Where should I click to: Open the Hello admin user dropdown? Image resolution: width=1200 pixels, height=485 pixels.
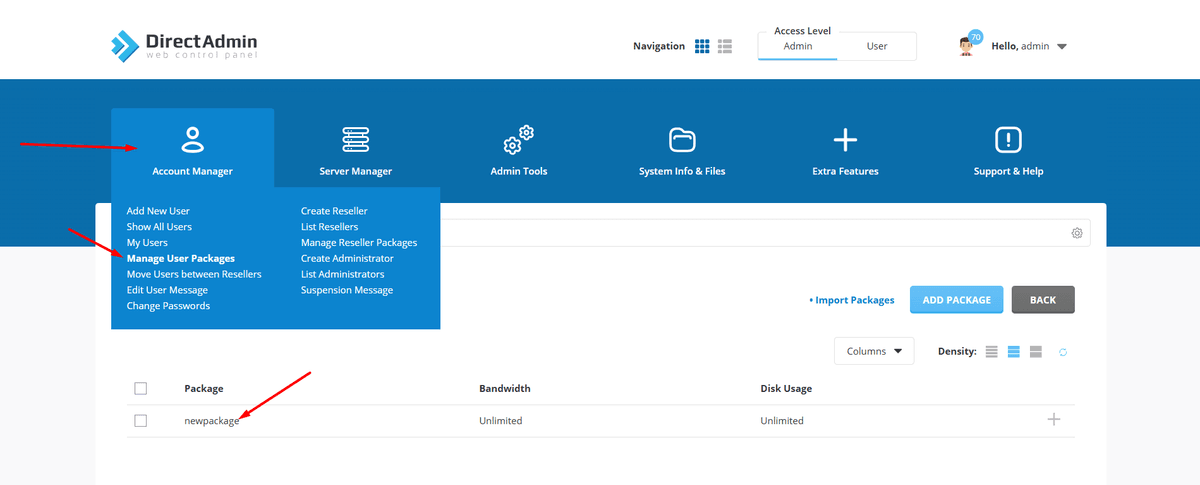pyautogui.click(x=1028, y=46)
